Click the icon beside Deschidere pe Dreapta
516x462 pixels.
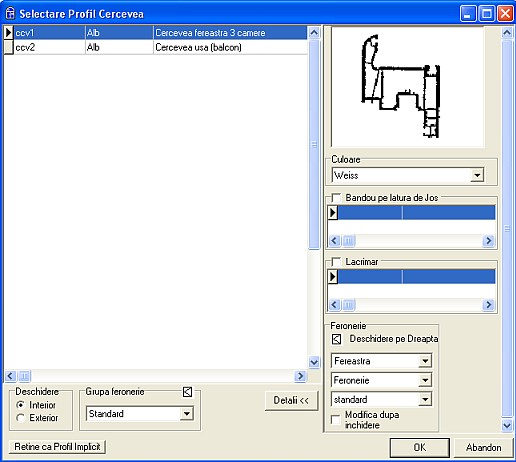click(x=337, y=339)
